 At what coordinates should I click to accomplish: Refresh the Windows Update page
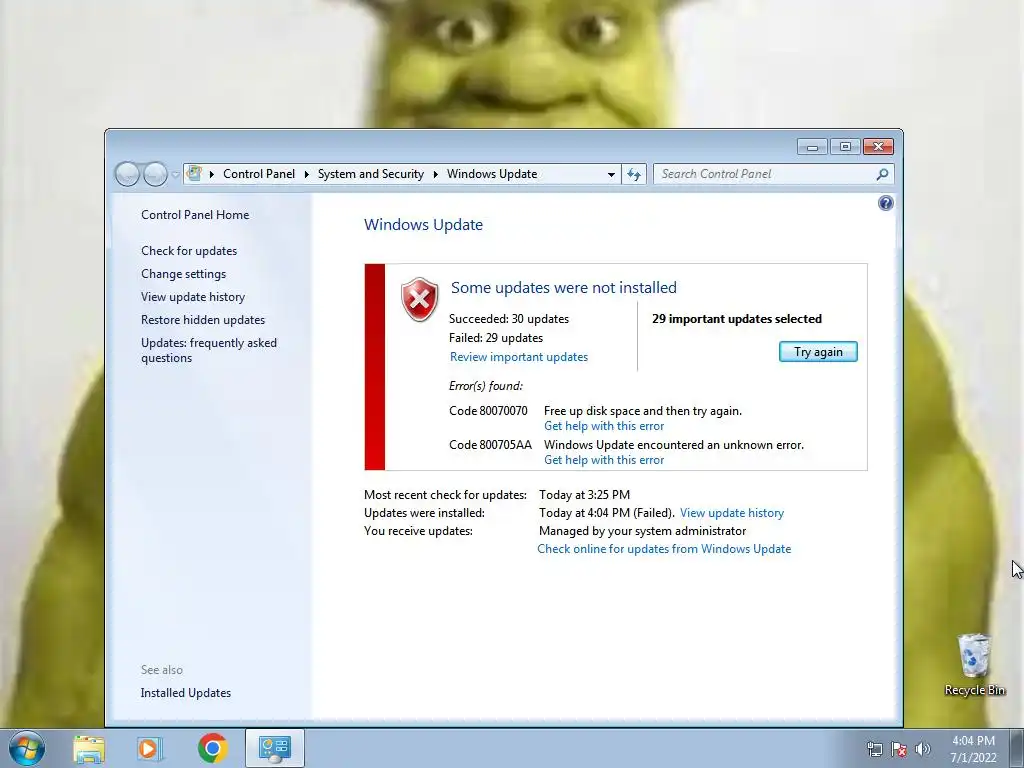(x=634, y=174)
